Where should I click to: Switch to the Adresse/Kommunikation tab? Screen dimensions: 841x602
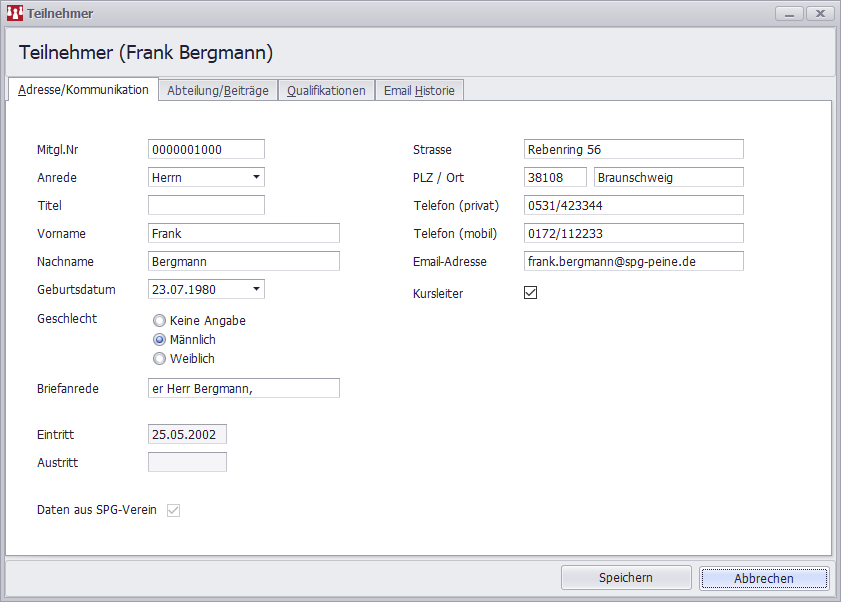click(83, 90)
